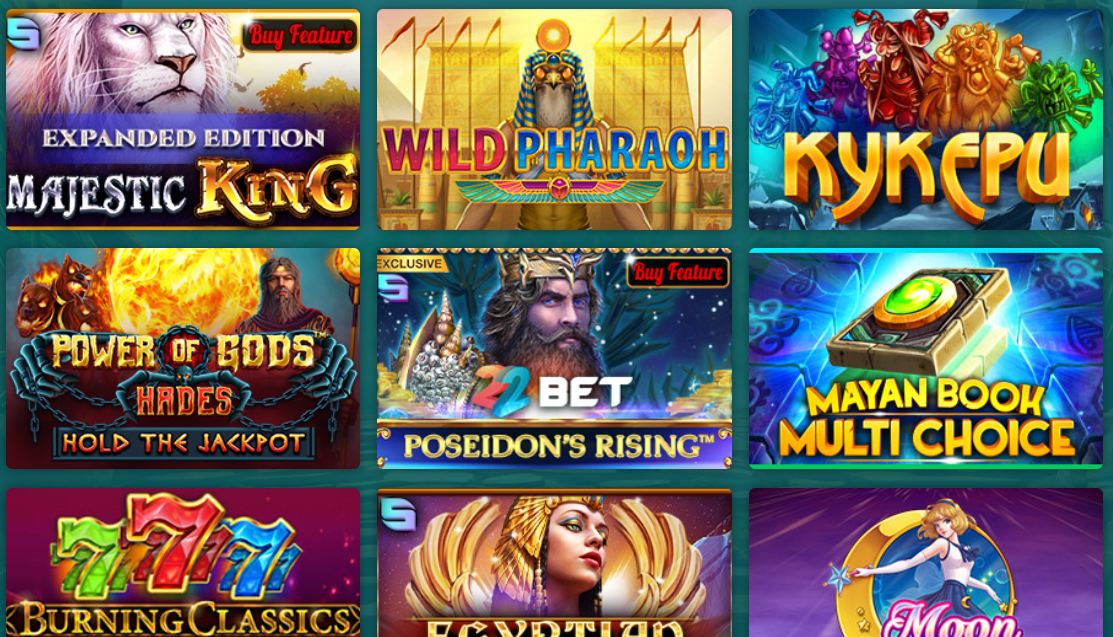Open the Wild Pharaoh slot game
The height and width of the screenshot is (637, 1113).
(x=554, y=119)
